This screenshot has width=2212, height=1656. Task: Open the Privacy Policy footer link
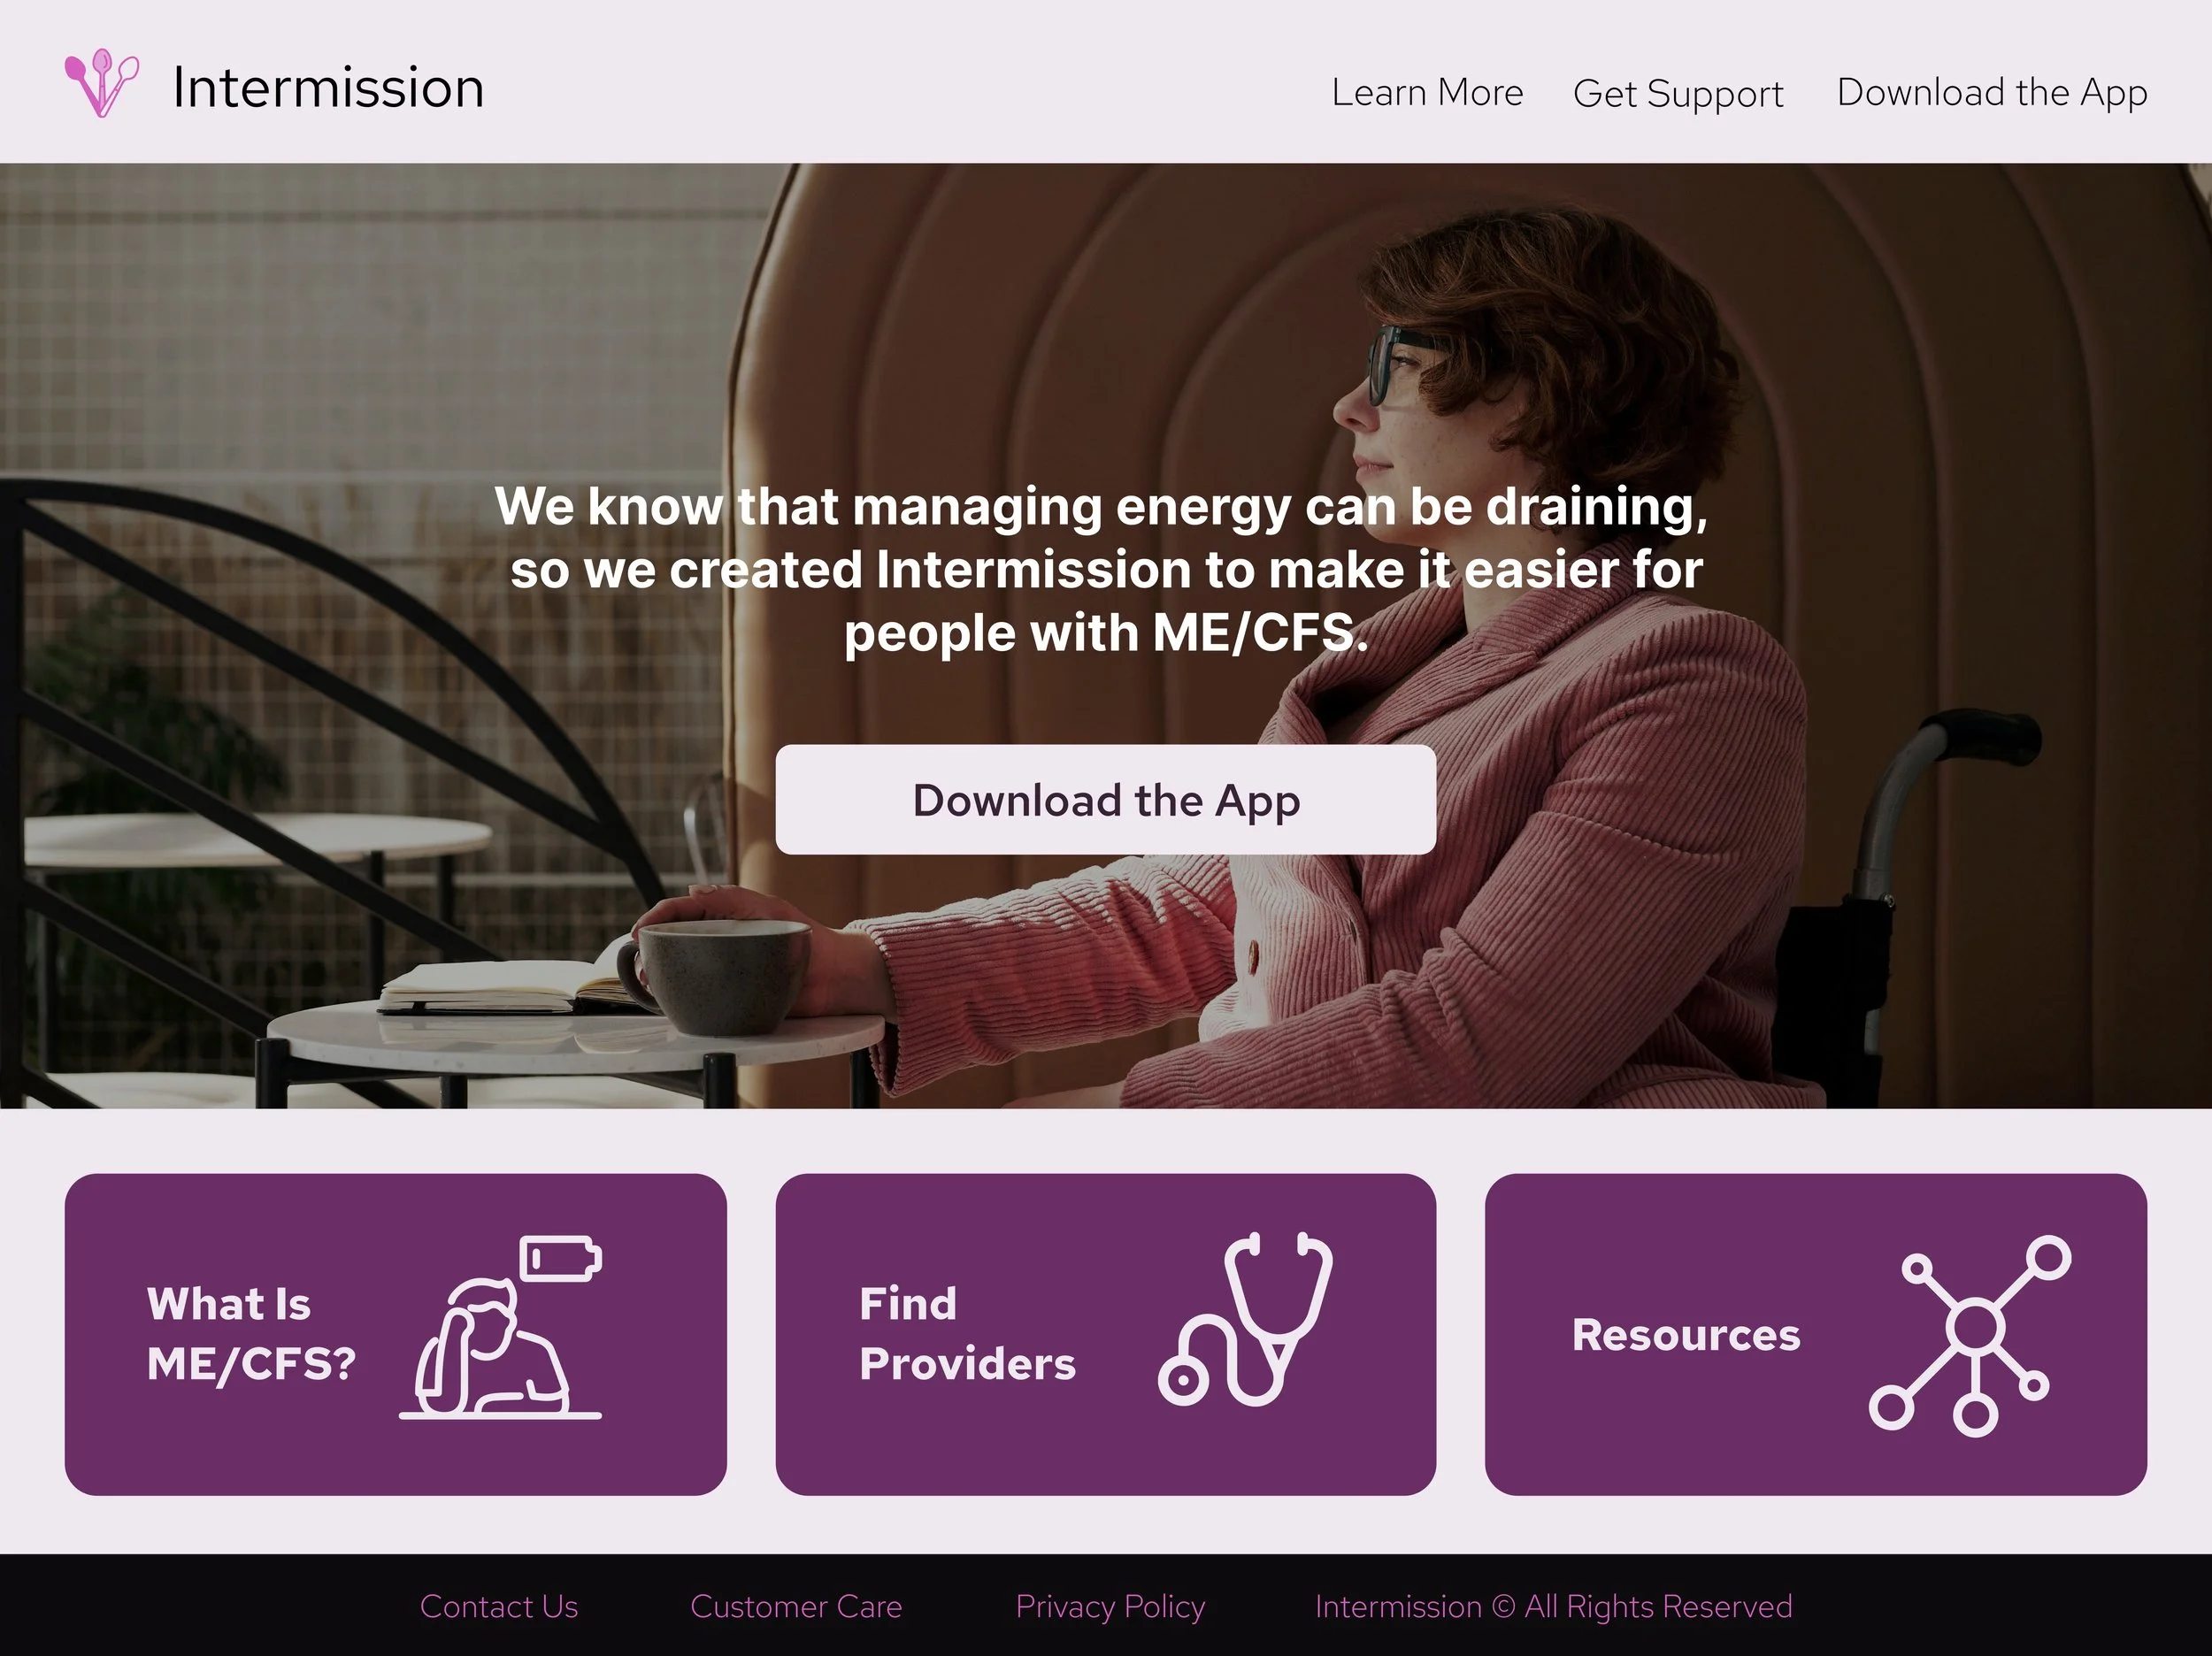[x=1110, y=1606]
